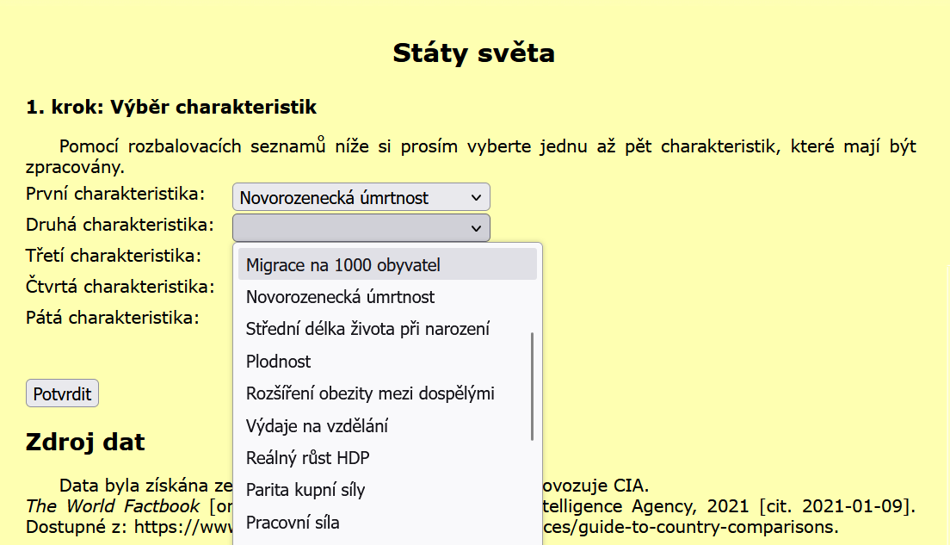This screenshot has height=545, width=950.
Task: Collapse the open Druhá charakteristika dropdown arrow
Action: (474, 228)
